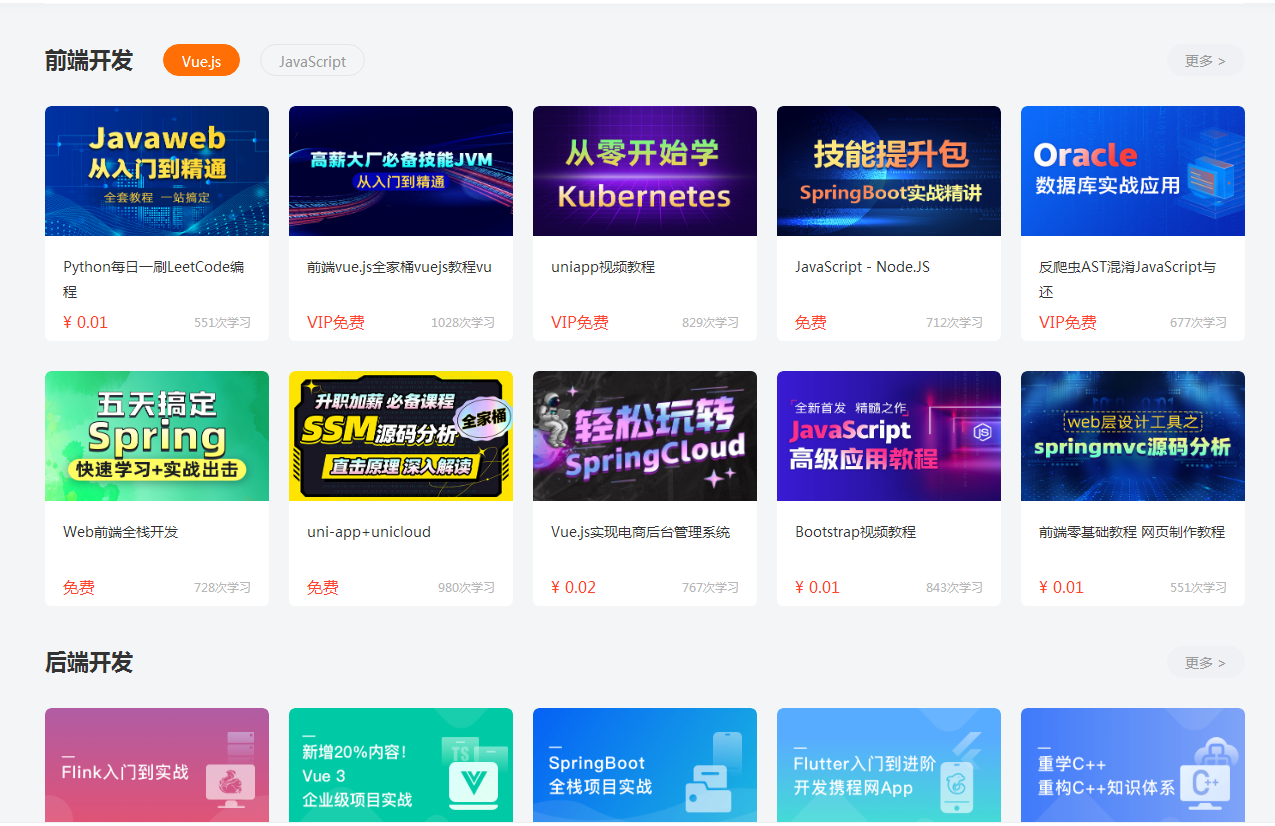The width and height of the screenshot is (1275, 826).
Task: Click the ¥ 0.01 price under 前端零基础教程
Action: (x=1061, y=587)
